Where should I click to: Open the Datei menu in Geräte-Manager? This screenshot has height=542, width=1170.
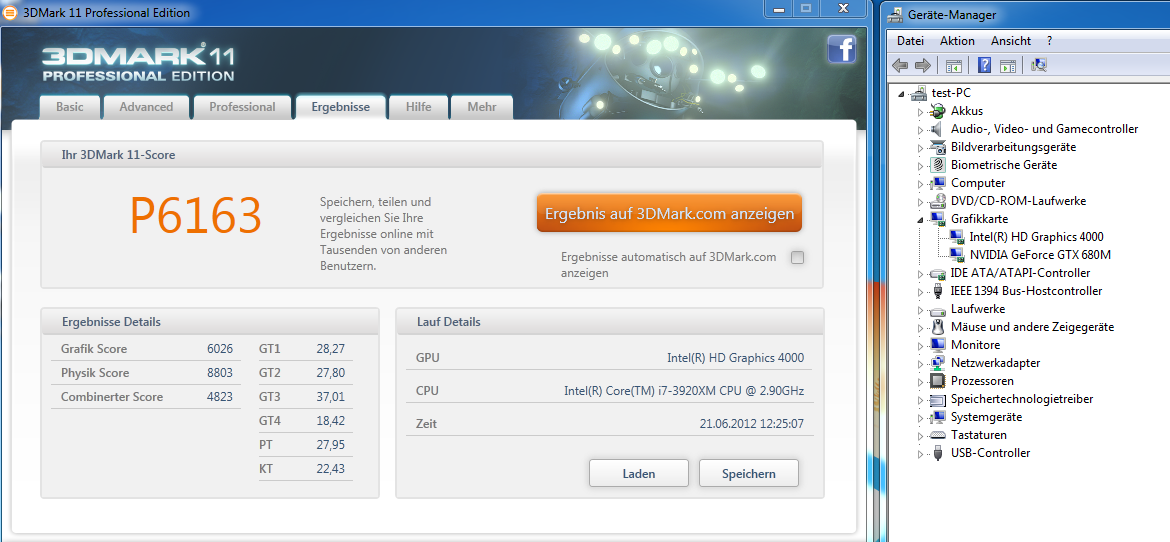[910, 41]
